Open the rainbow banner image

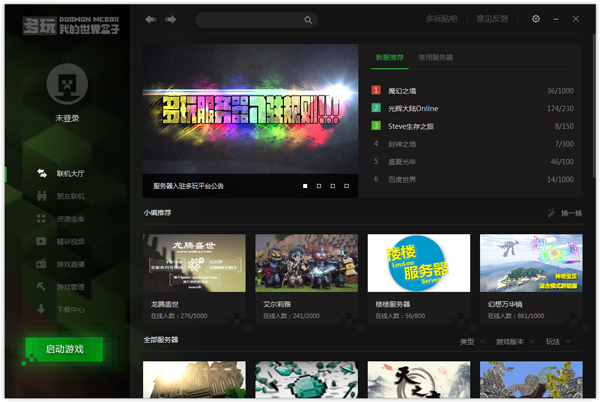[x=250, y=109]
